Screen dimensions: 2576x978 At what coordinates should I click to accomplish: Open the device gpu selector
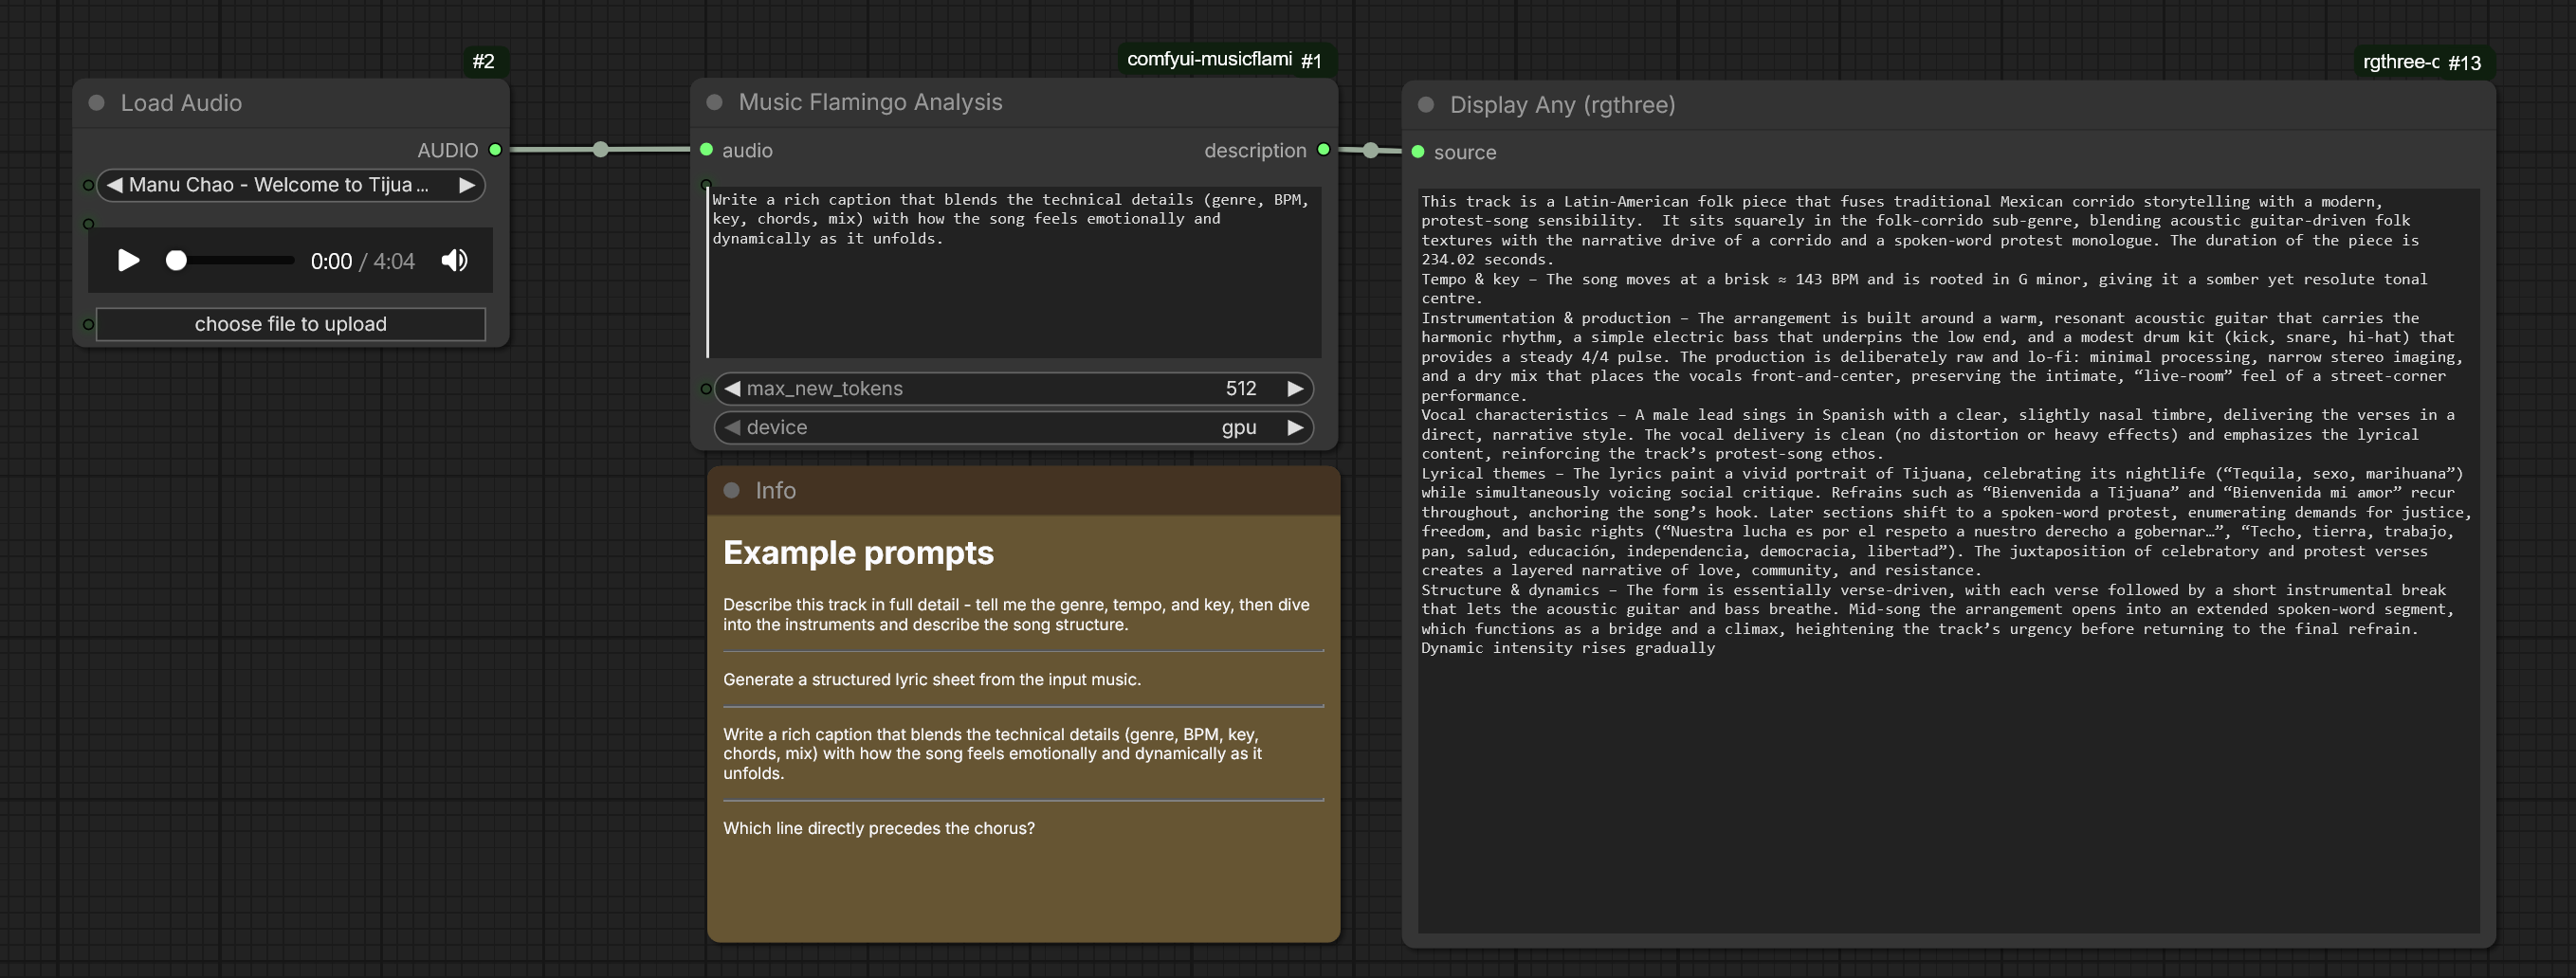click(x=1013, y=428)
